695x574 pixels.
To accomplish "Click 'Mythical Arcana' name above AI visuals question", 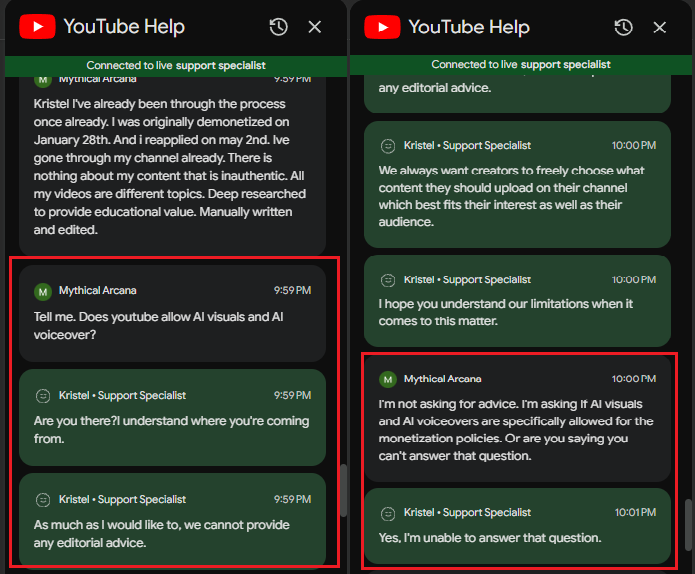I will (98, 290).
